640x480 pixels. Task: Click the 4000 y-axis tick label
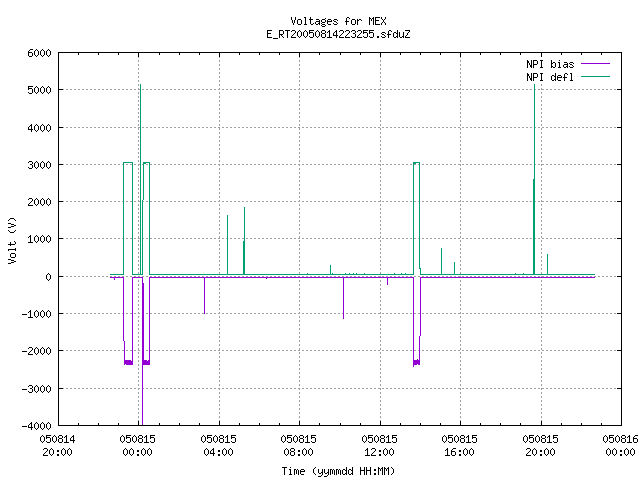[39, 128]
